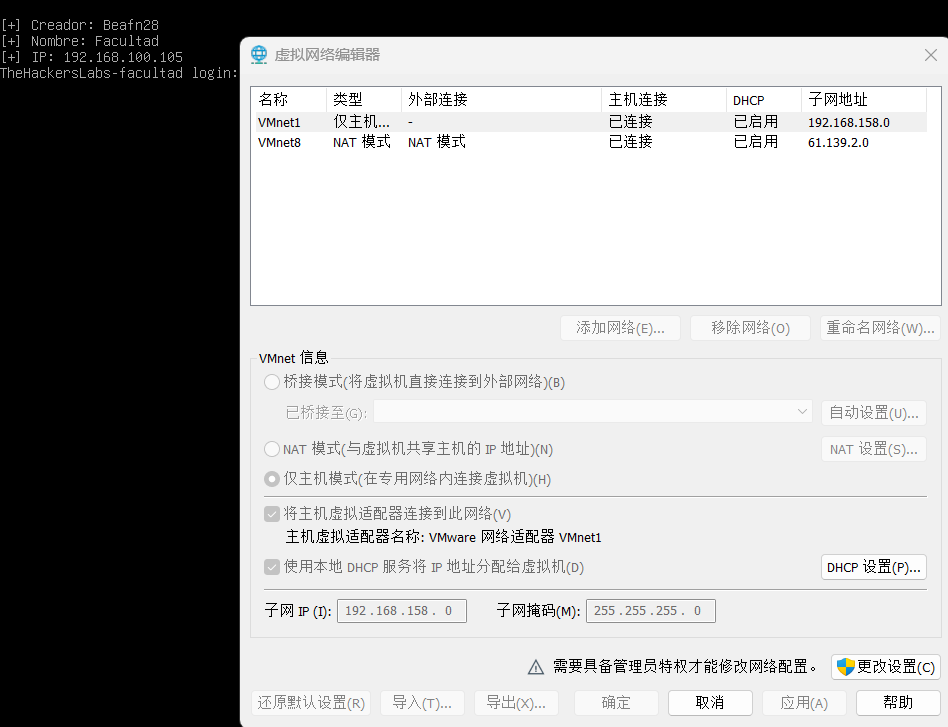This screenshot has height=727, width=948.
Task: Click the 添加网络 button
Action: pyautogui.click(x=620, y=327)
